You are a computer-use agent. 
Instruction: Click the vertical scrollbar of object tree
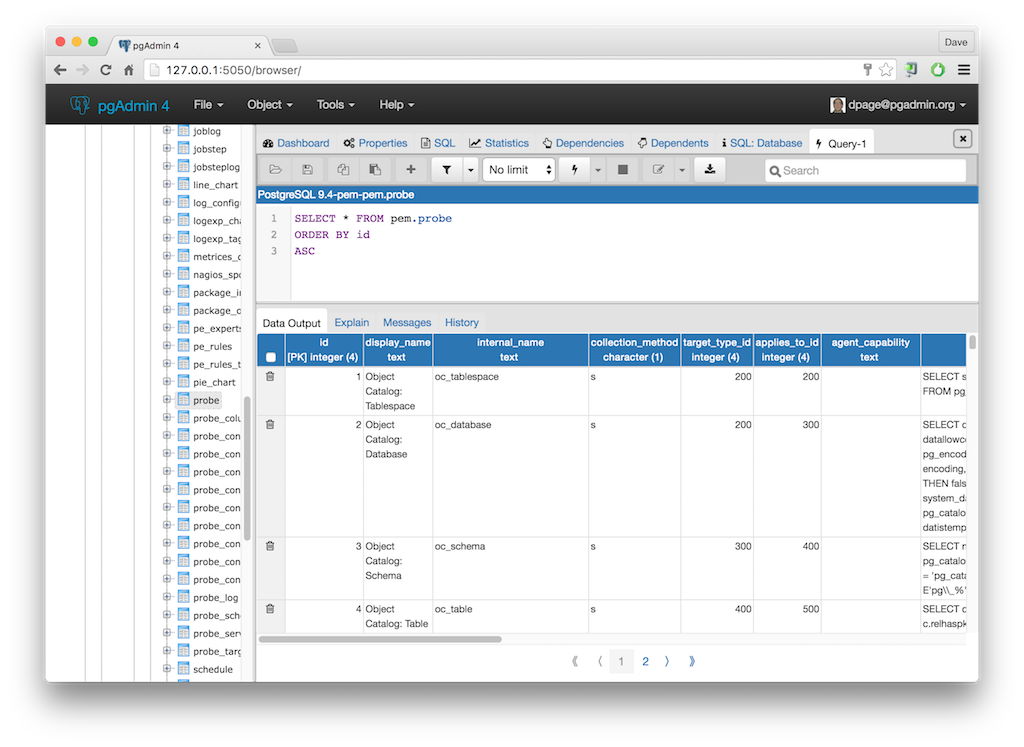pos(247,468)
